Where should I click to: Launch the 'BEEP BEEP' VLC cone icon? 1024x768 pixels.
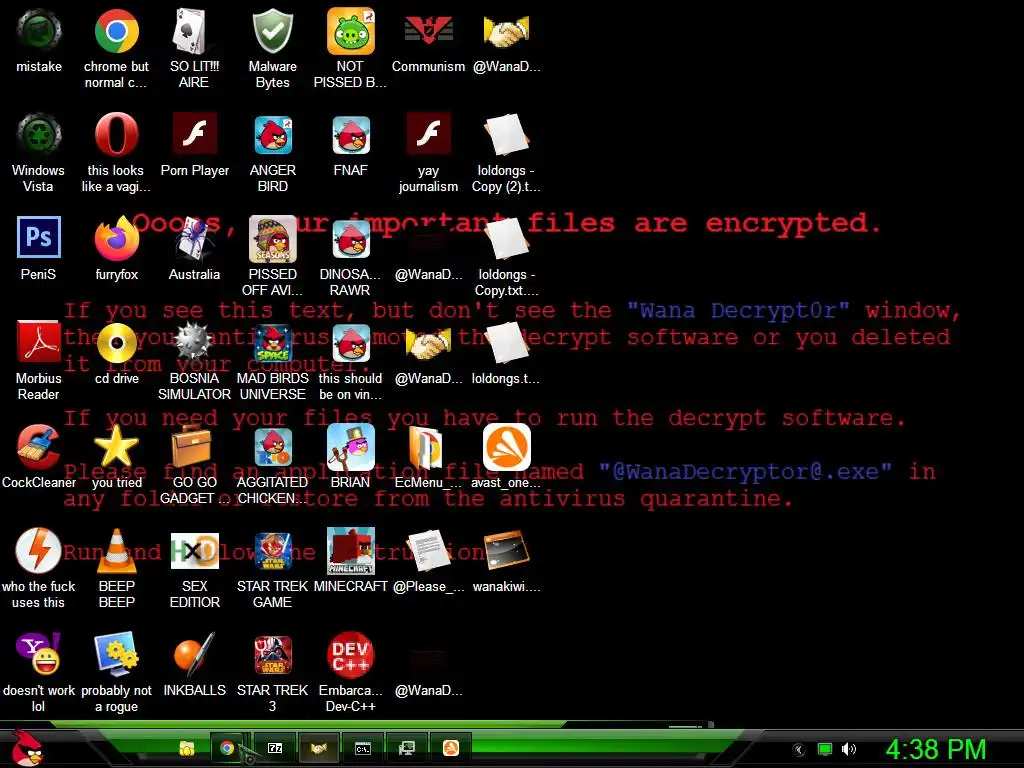116,551
